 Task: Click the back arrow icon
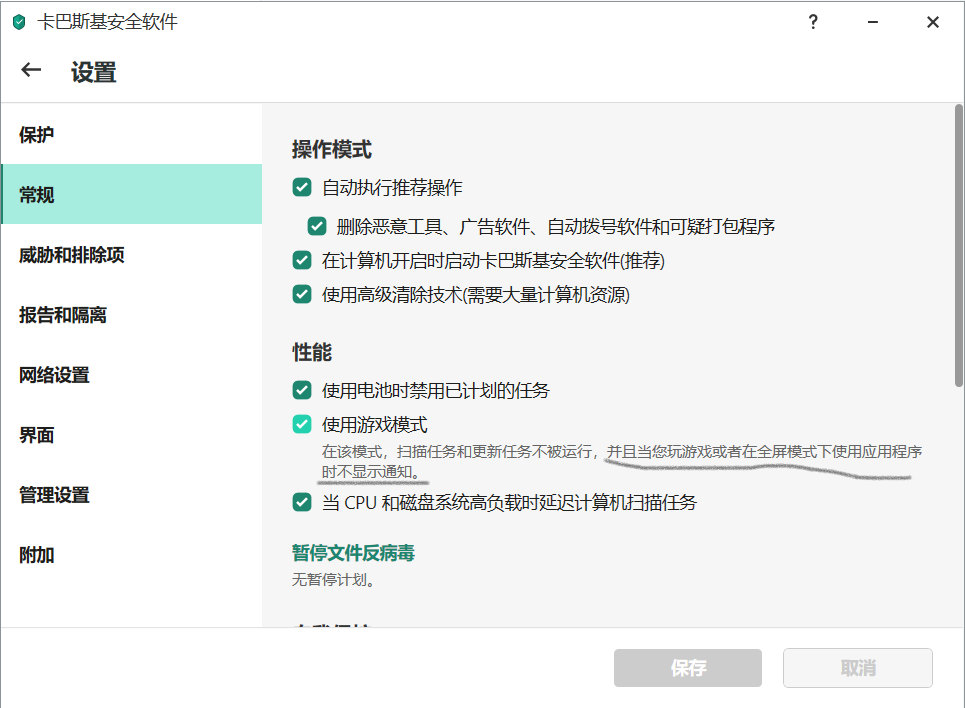[31, 70]
